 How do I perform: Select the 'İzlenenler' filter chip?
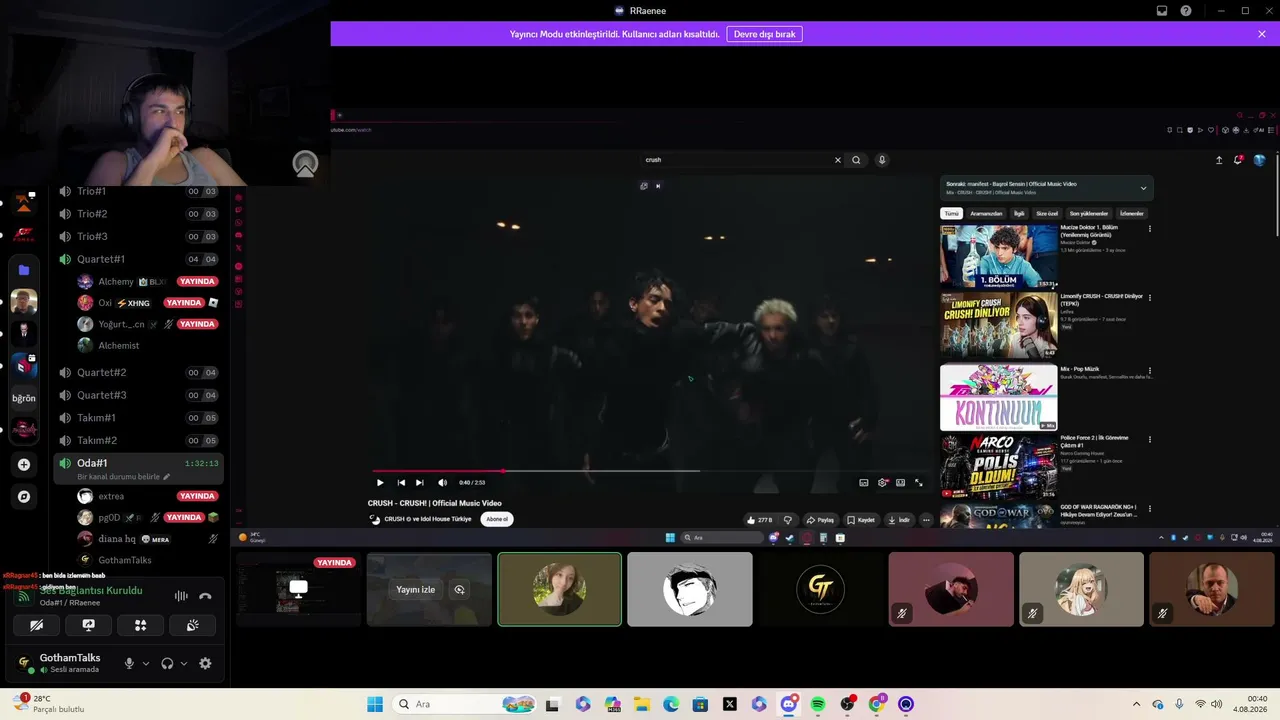coord(1132,213)
